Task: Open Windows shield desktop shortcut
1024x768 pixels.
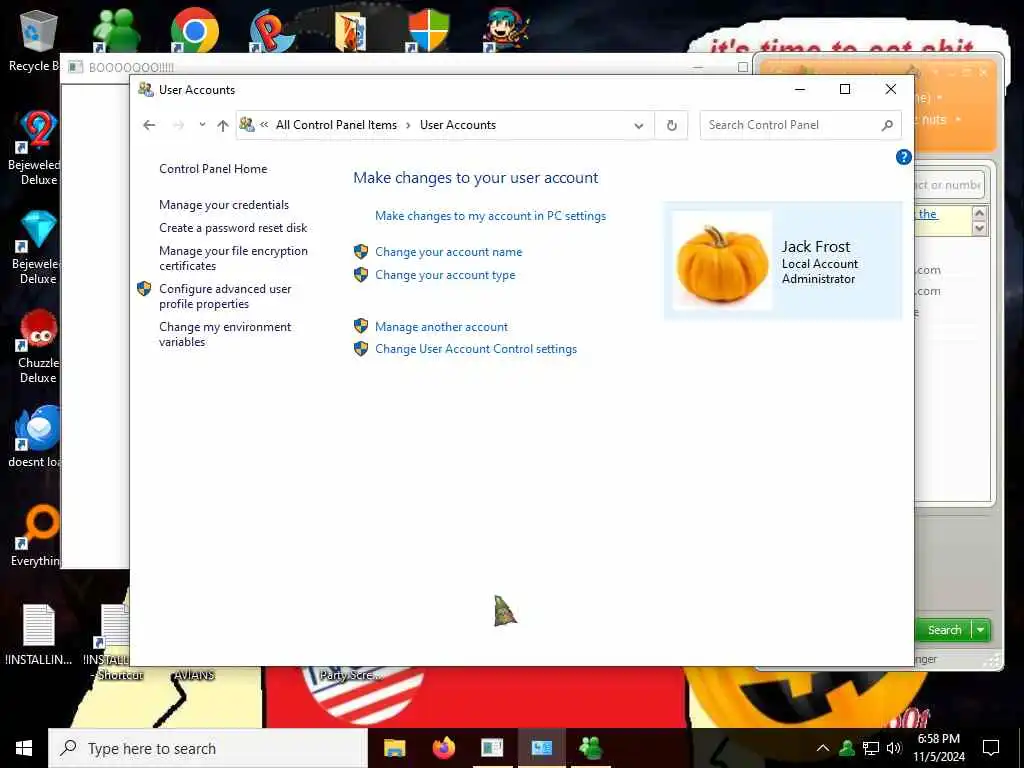Action: 428,31
